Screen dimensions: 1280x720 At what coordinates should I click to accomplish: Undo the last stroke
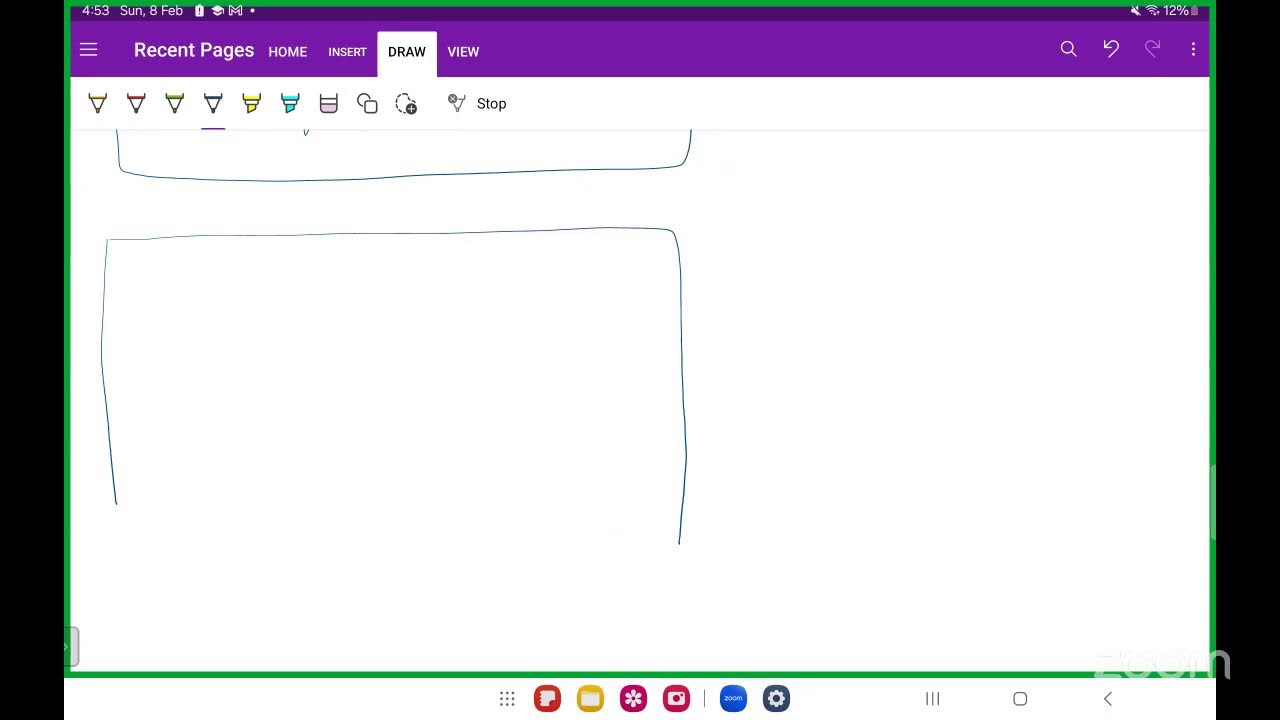click(1111, 49)
